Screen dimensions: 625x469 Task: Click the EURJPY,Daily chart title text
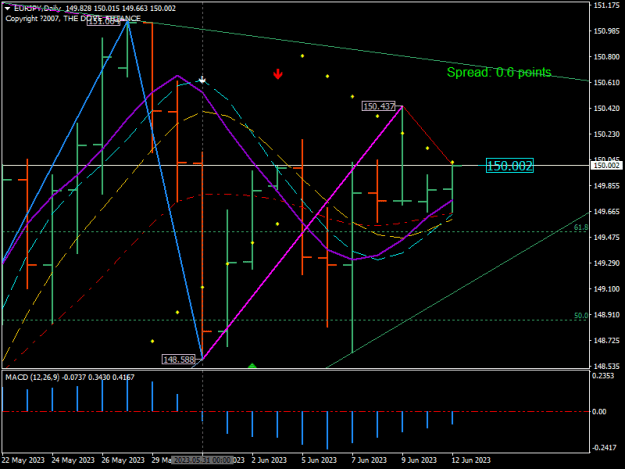[x=35, y=8]
